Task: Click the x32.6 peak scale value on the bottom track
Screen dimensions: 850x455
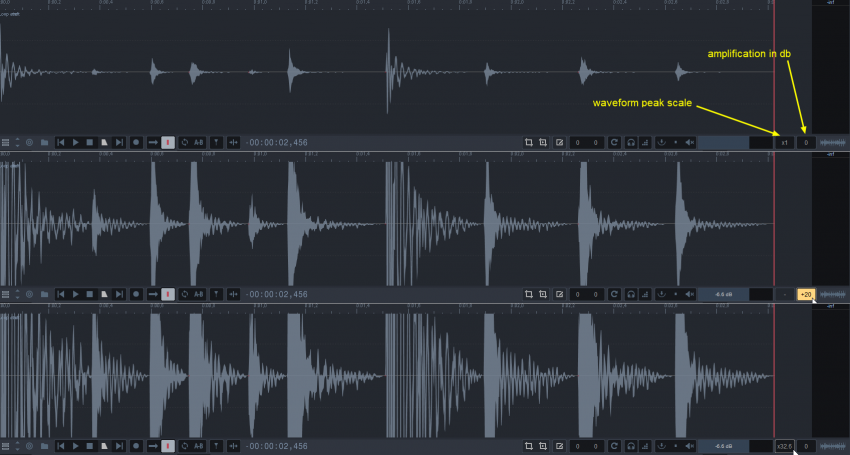Action: pyautogui.click(x=785, y=446)
